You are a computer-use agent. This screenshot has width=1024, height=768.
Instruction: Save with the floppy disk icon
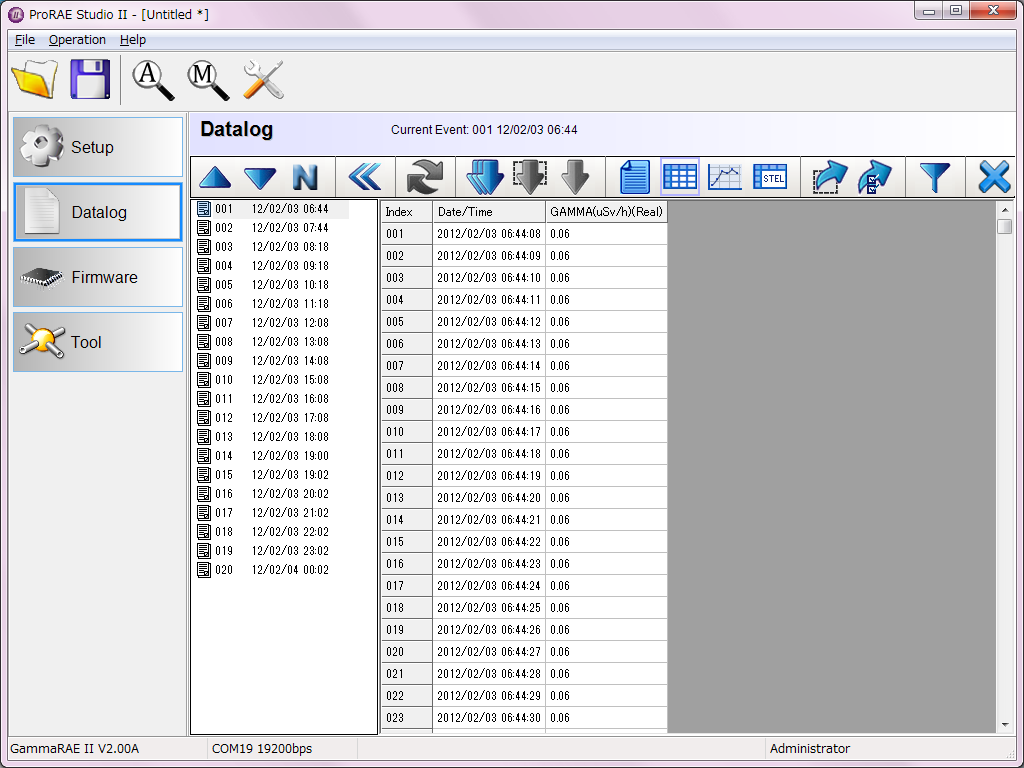pos(90,79)
